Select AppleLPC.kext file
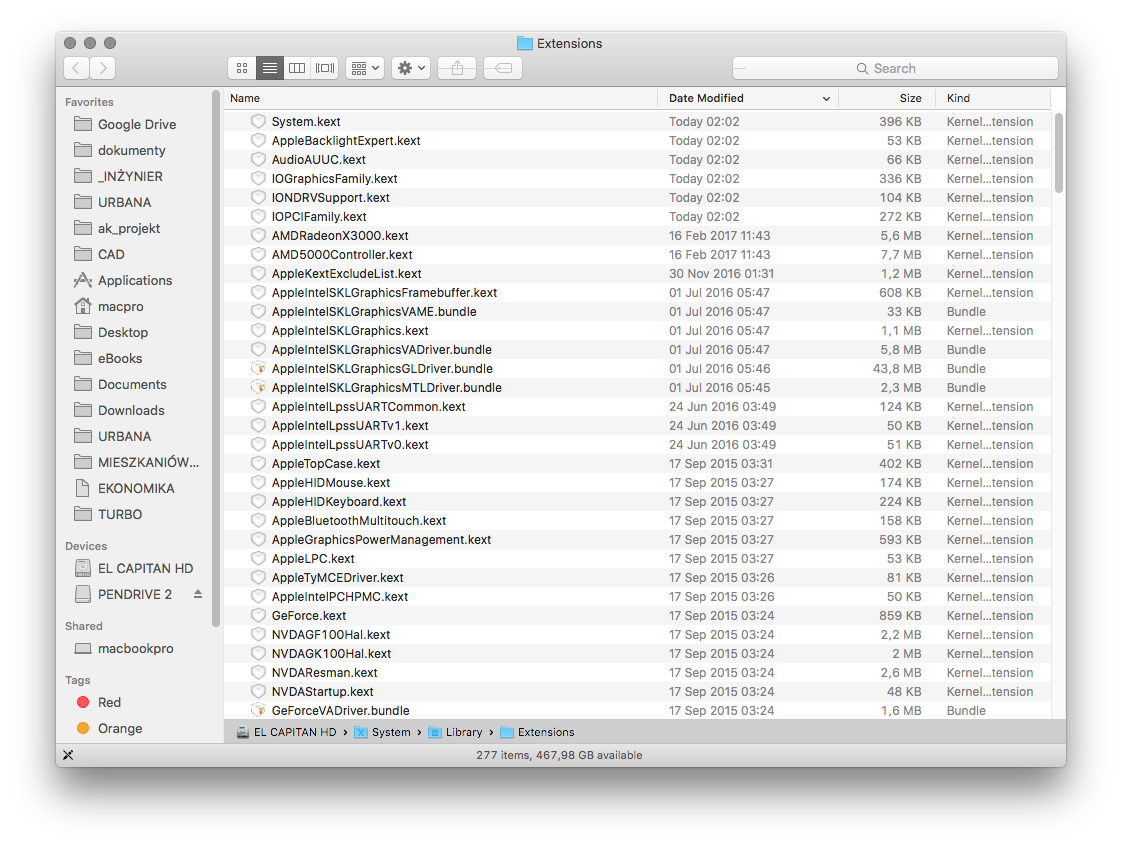The image size is (1122, 847). 638,559
